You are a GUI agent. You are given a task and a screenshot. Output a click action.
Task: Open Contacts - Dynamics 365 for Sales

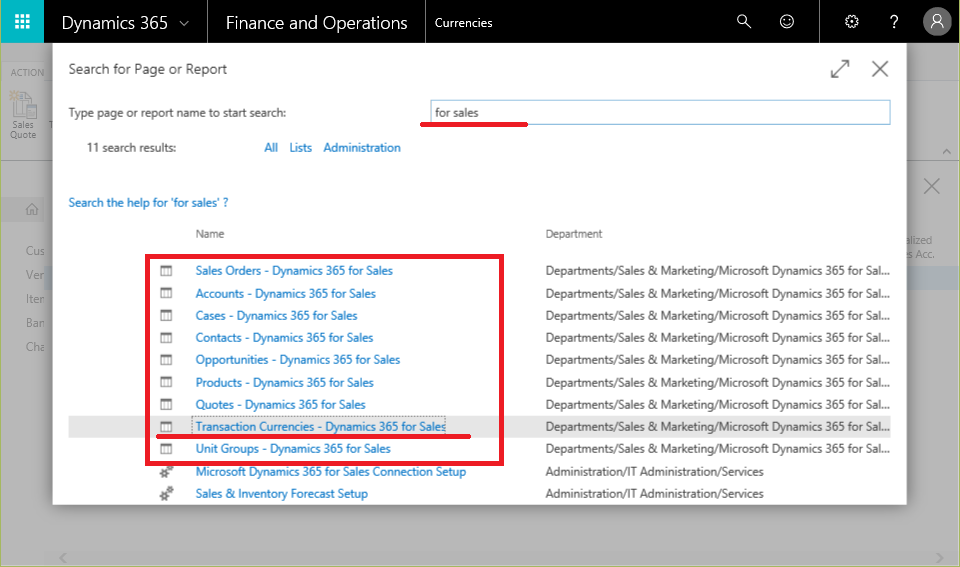coord(284,338)
